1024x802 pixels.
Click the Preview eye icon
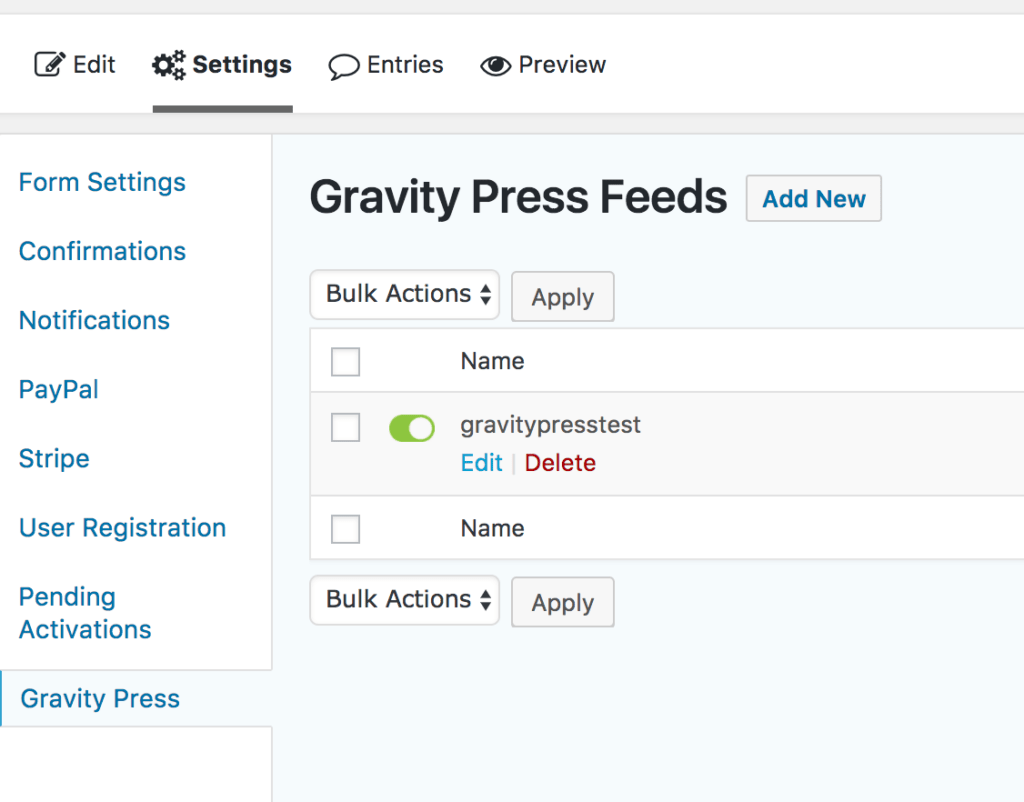point(496,66)
